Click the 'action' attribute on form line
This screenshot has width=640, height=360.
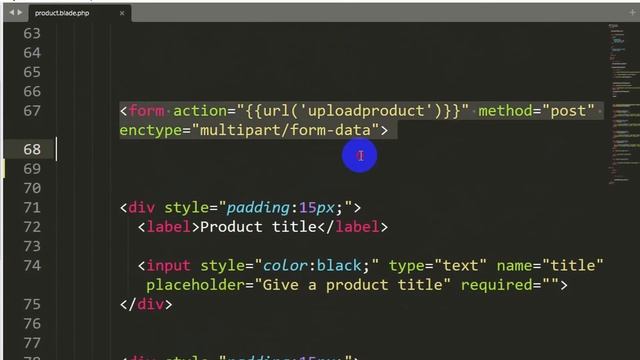200,111
